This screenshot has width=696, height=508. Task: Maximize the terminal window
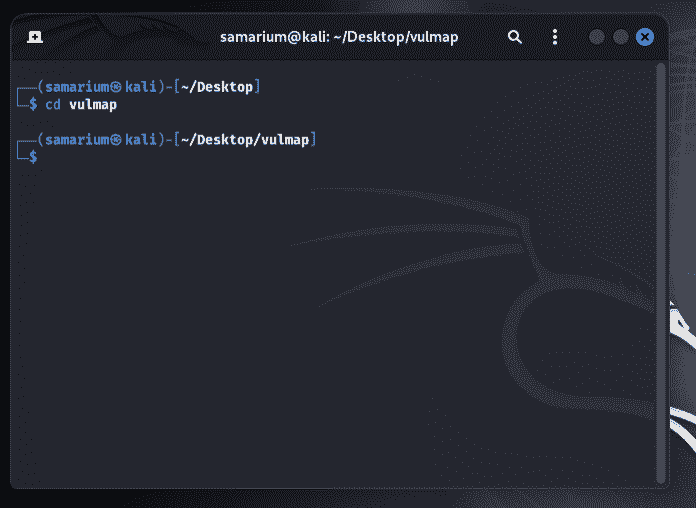tap(621, 37)
